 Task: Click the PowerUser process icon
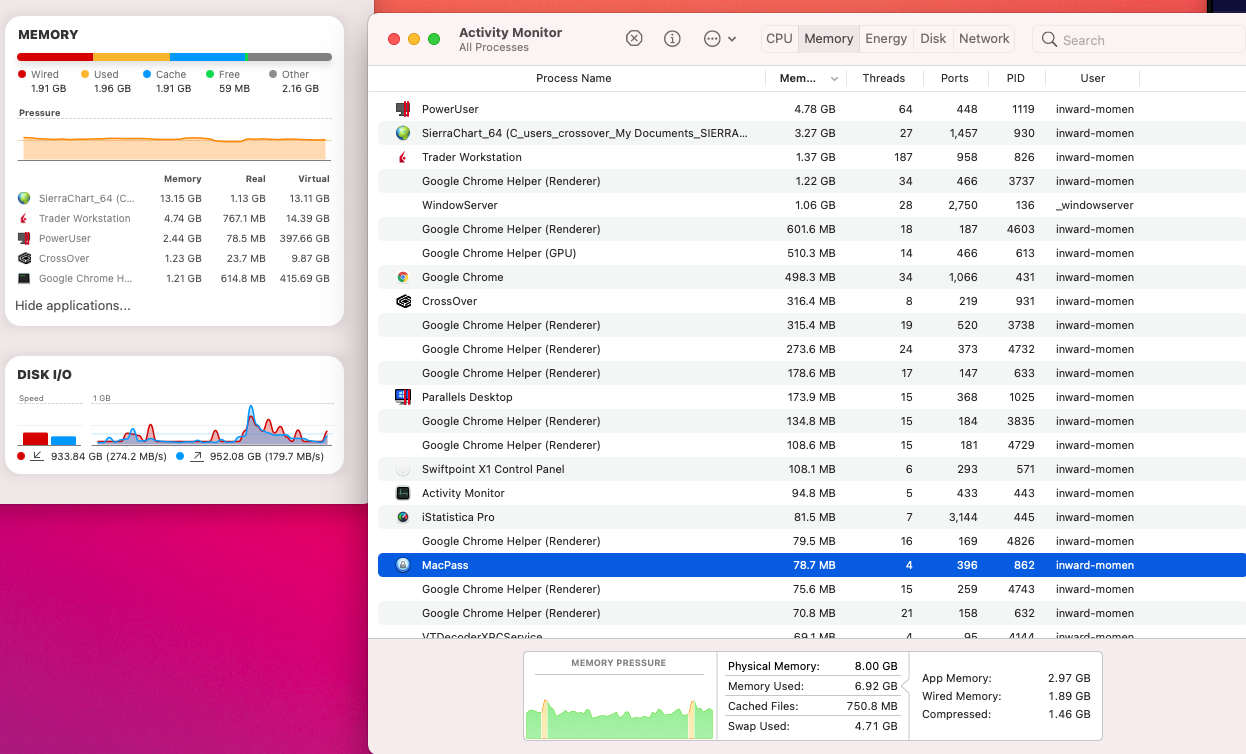click(403, 109)
